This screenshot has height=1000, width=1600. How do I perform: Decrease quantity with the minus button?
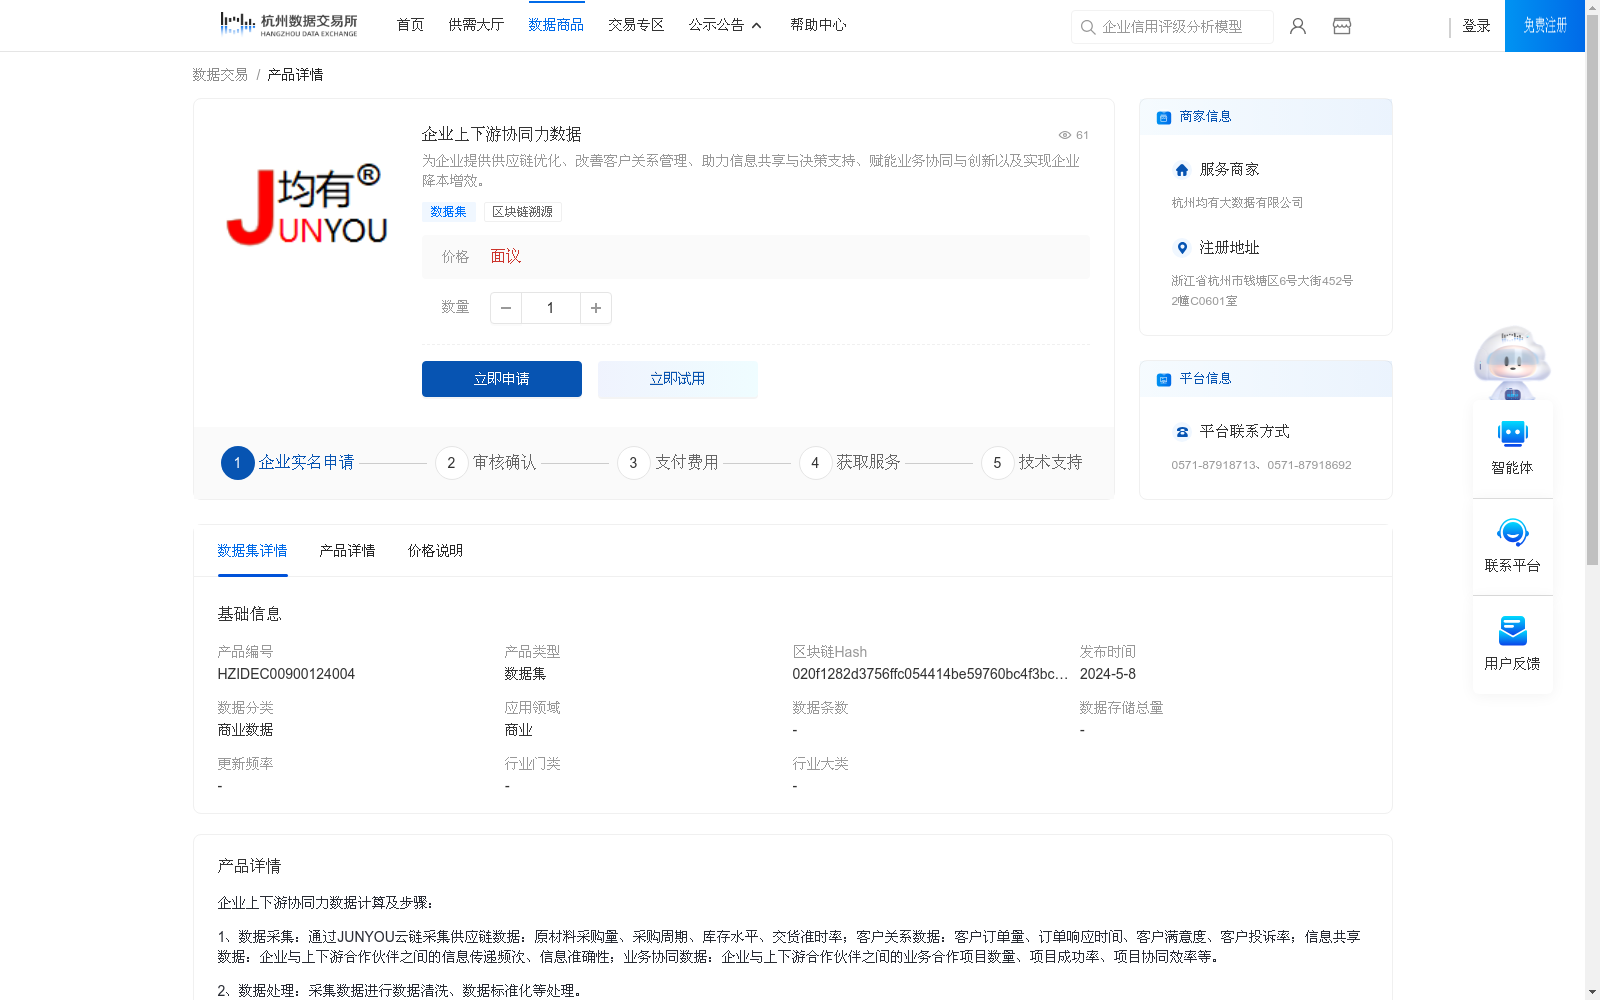click(506, 308)
